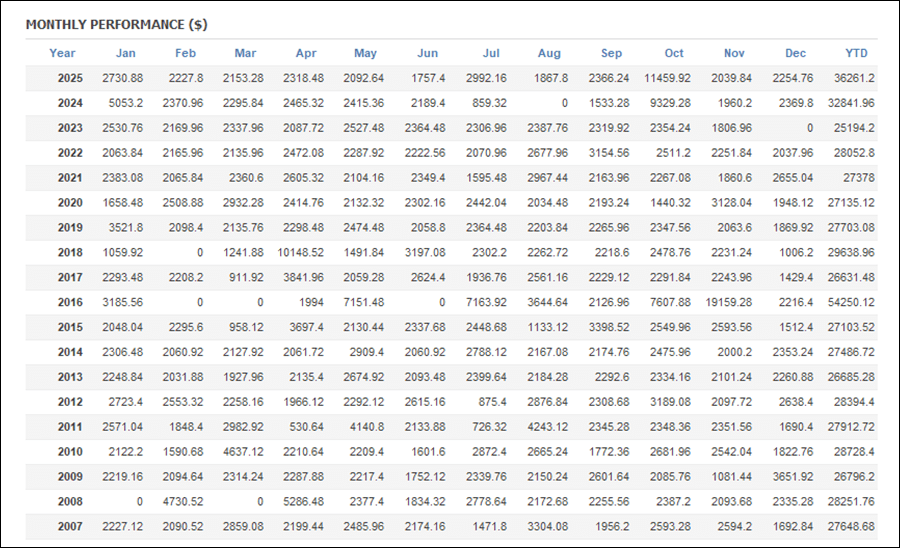
Task: Click the Apr column header
Action: pos(306,53)
